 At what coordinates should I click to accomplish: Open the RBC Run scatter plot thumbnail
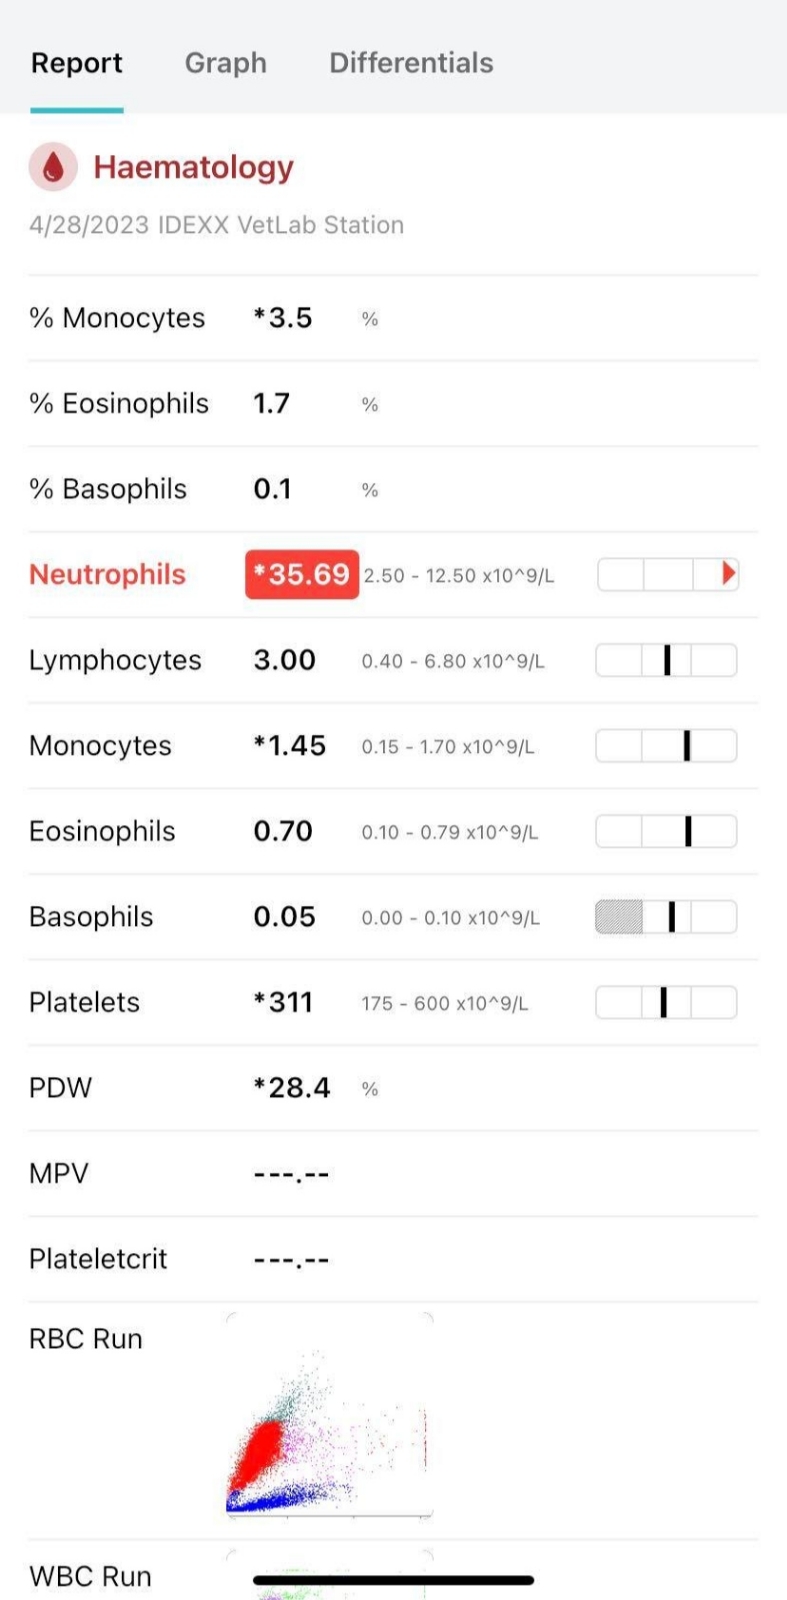329,1415
